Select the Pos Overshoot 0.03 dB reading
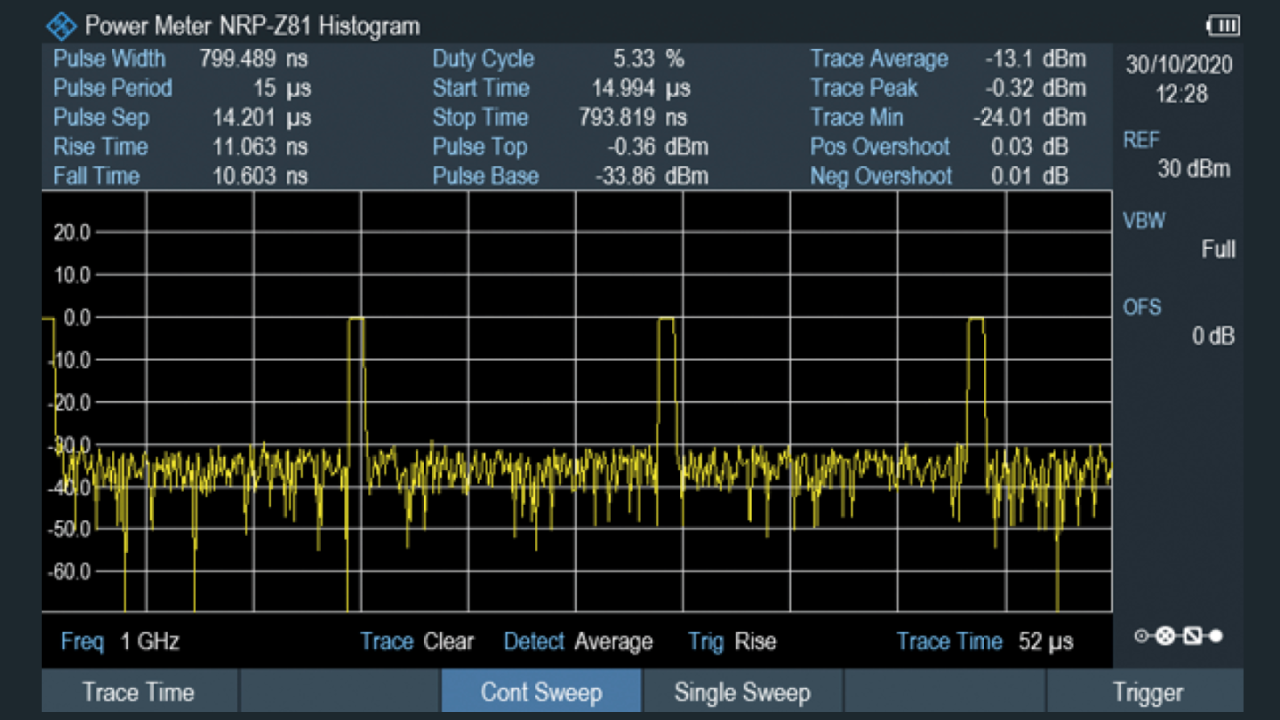1280x720 pixels. click(939, 147)
